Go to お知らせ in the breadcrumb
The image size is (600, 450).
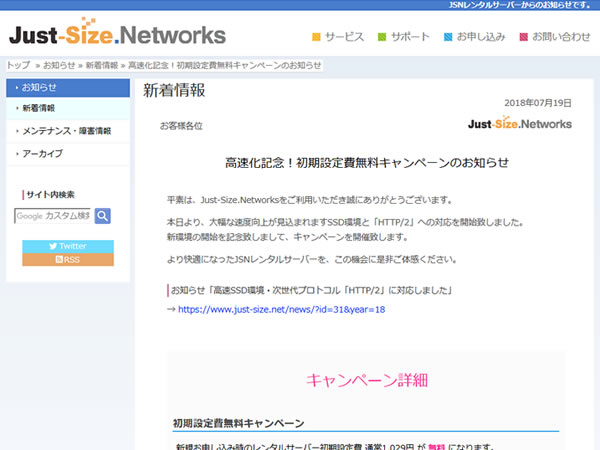tap(59, 65)
